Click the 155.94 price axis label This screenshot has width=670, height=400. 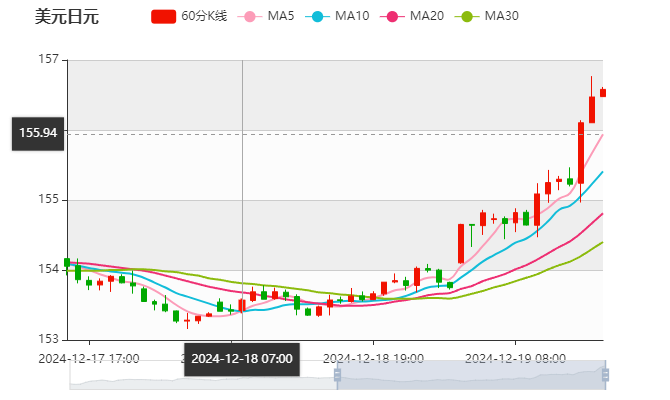point(38,133)
